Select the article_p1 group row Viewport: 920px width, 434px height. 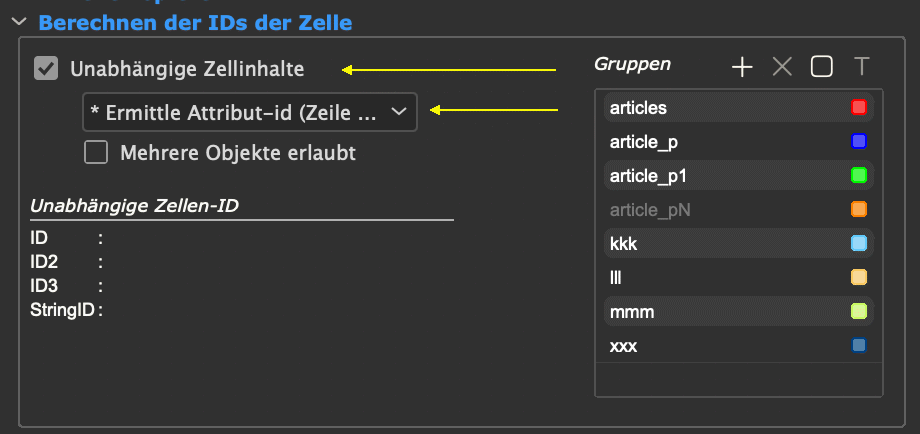point(739,175)
